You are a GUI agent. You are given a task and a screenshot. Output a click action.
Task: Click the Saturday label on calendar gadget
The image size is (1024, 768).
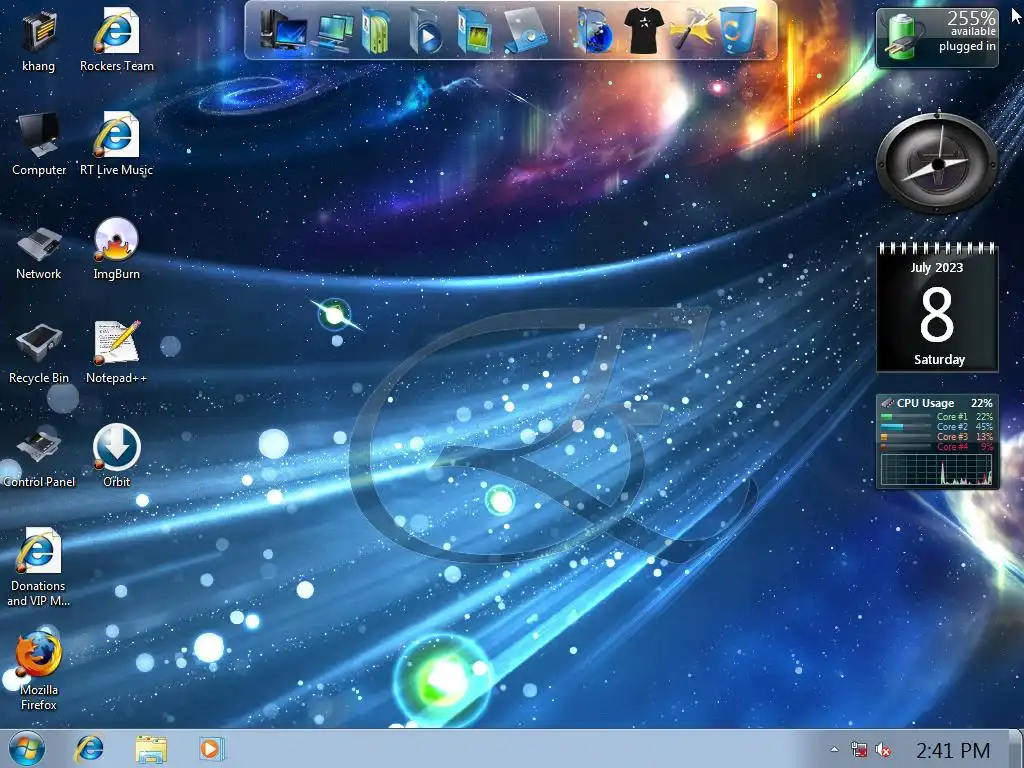(939, 359)
